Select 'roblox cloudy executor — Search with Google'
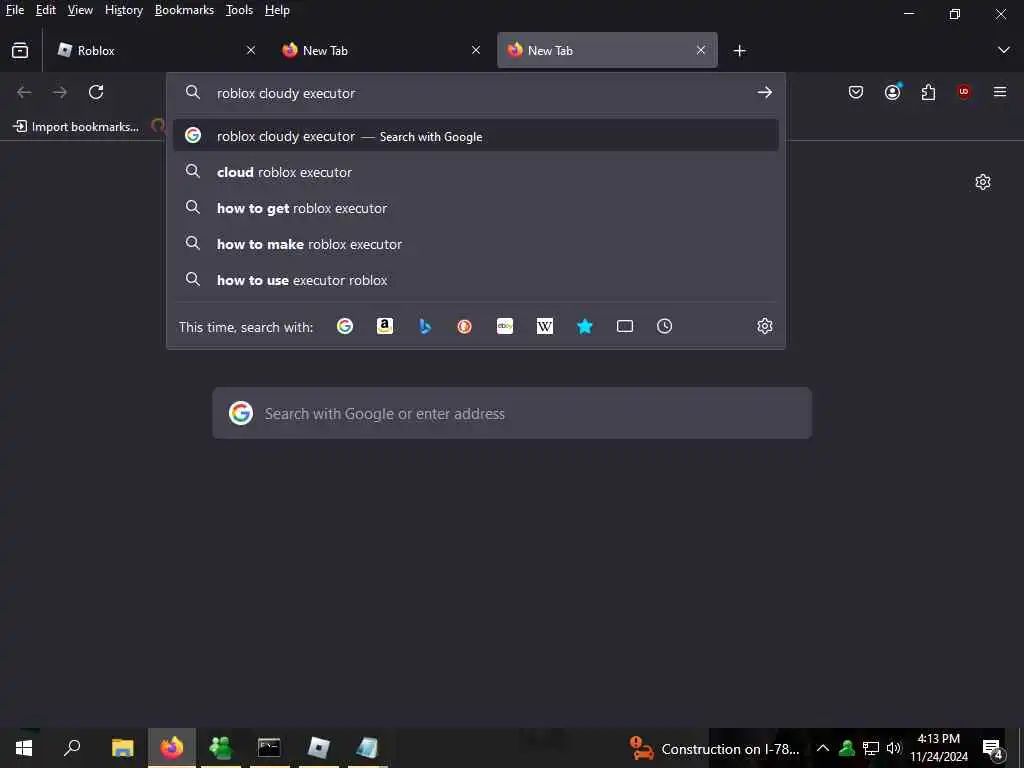Image resolution: width=1024 pixels, height=768 pixels. 475,136
